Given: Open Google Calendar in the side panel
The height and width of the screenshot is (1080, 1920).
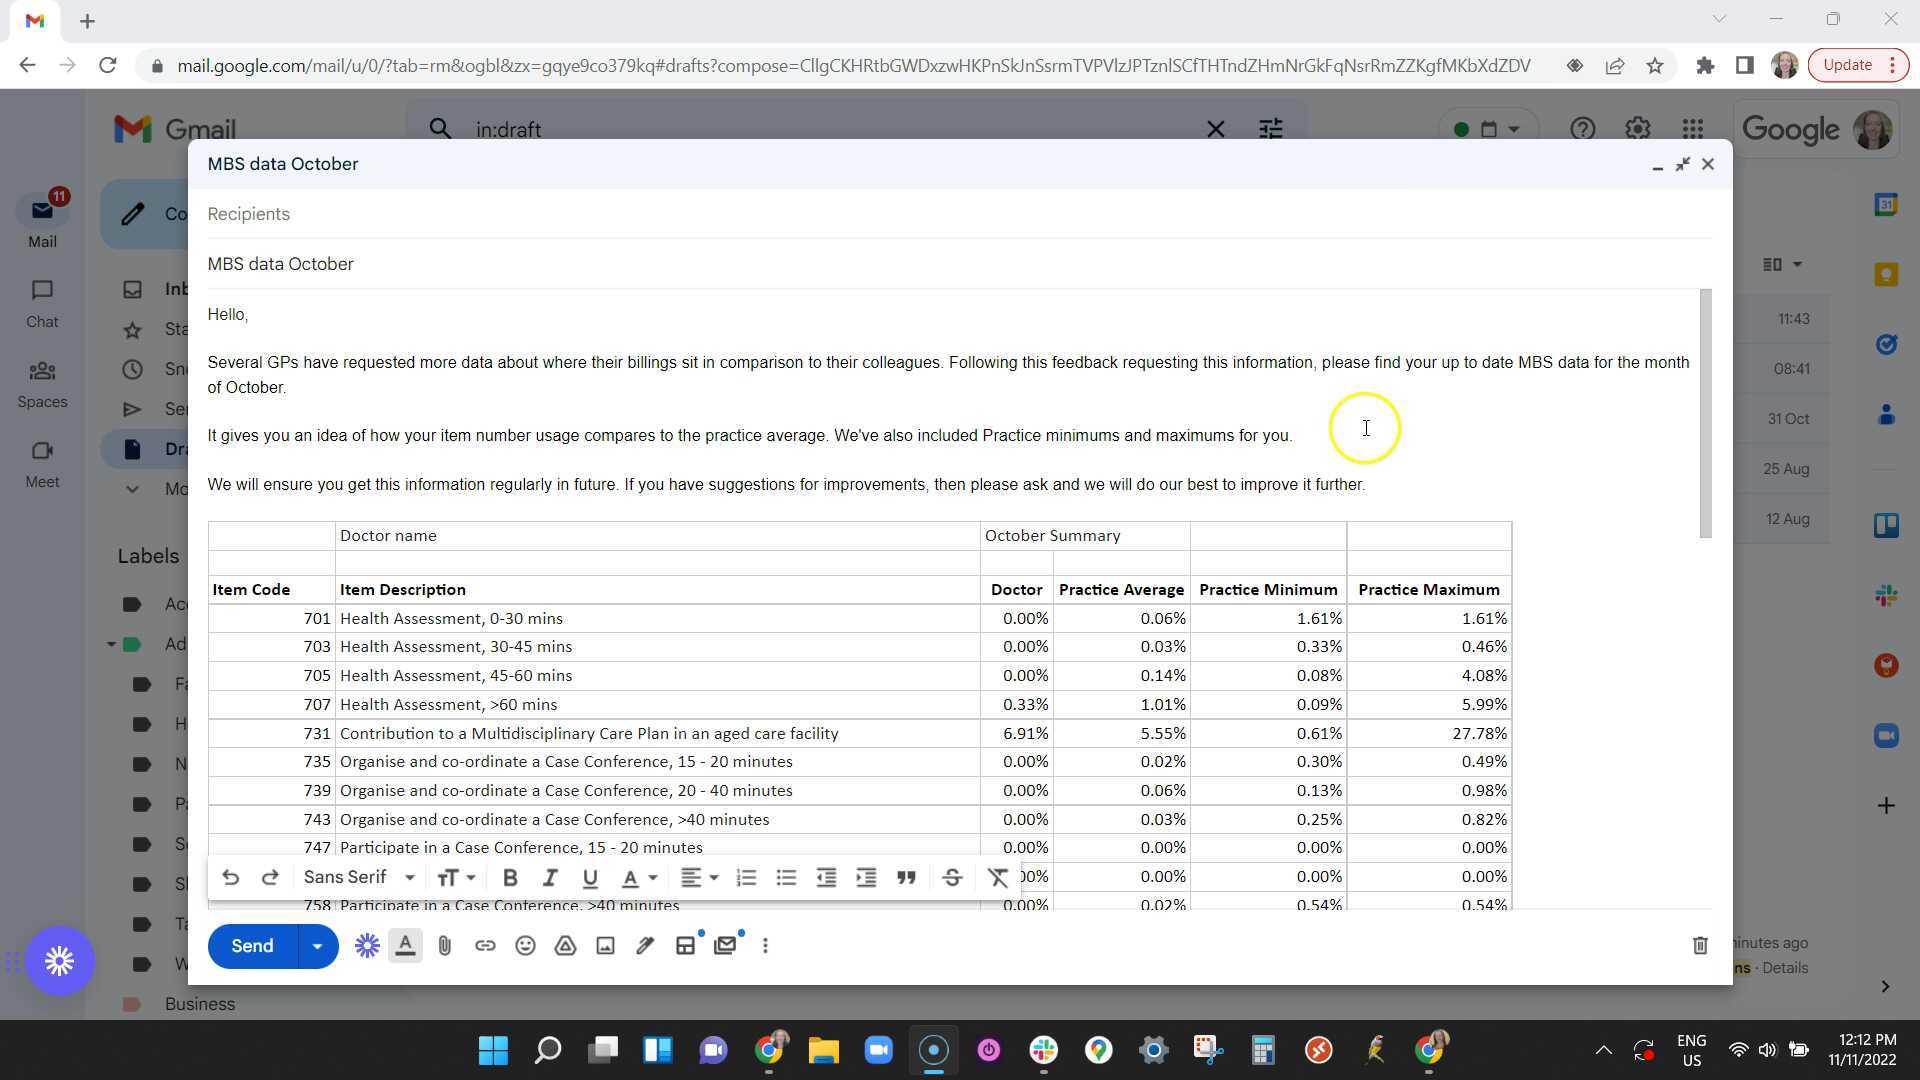Looking at the screenshot, I should (1887, 204).
